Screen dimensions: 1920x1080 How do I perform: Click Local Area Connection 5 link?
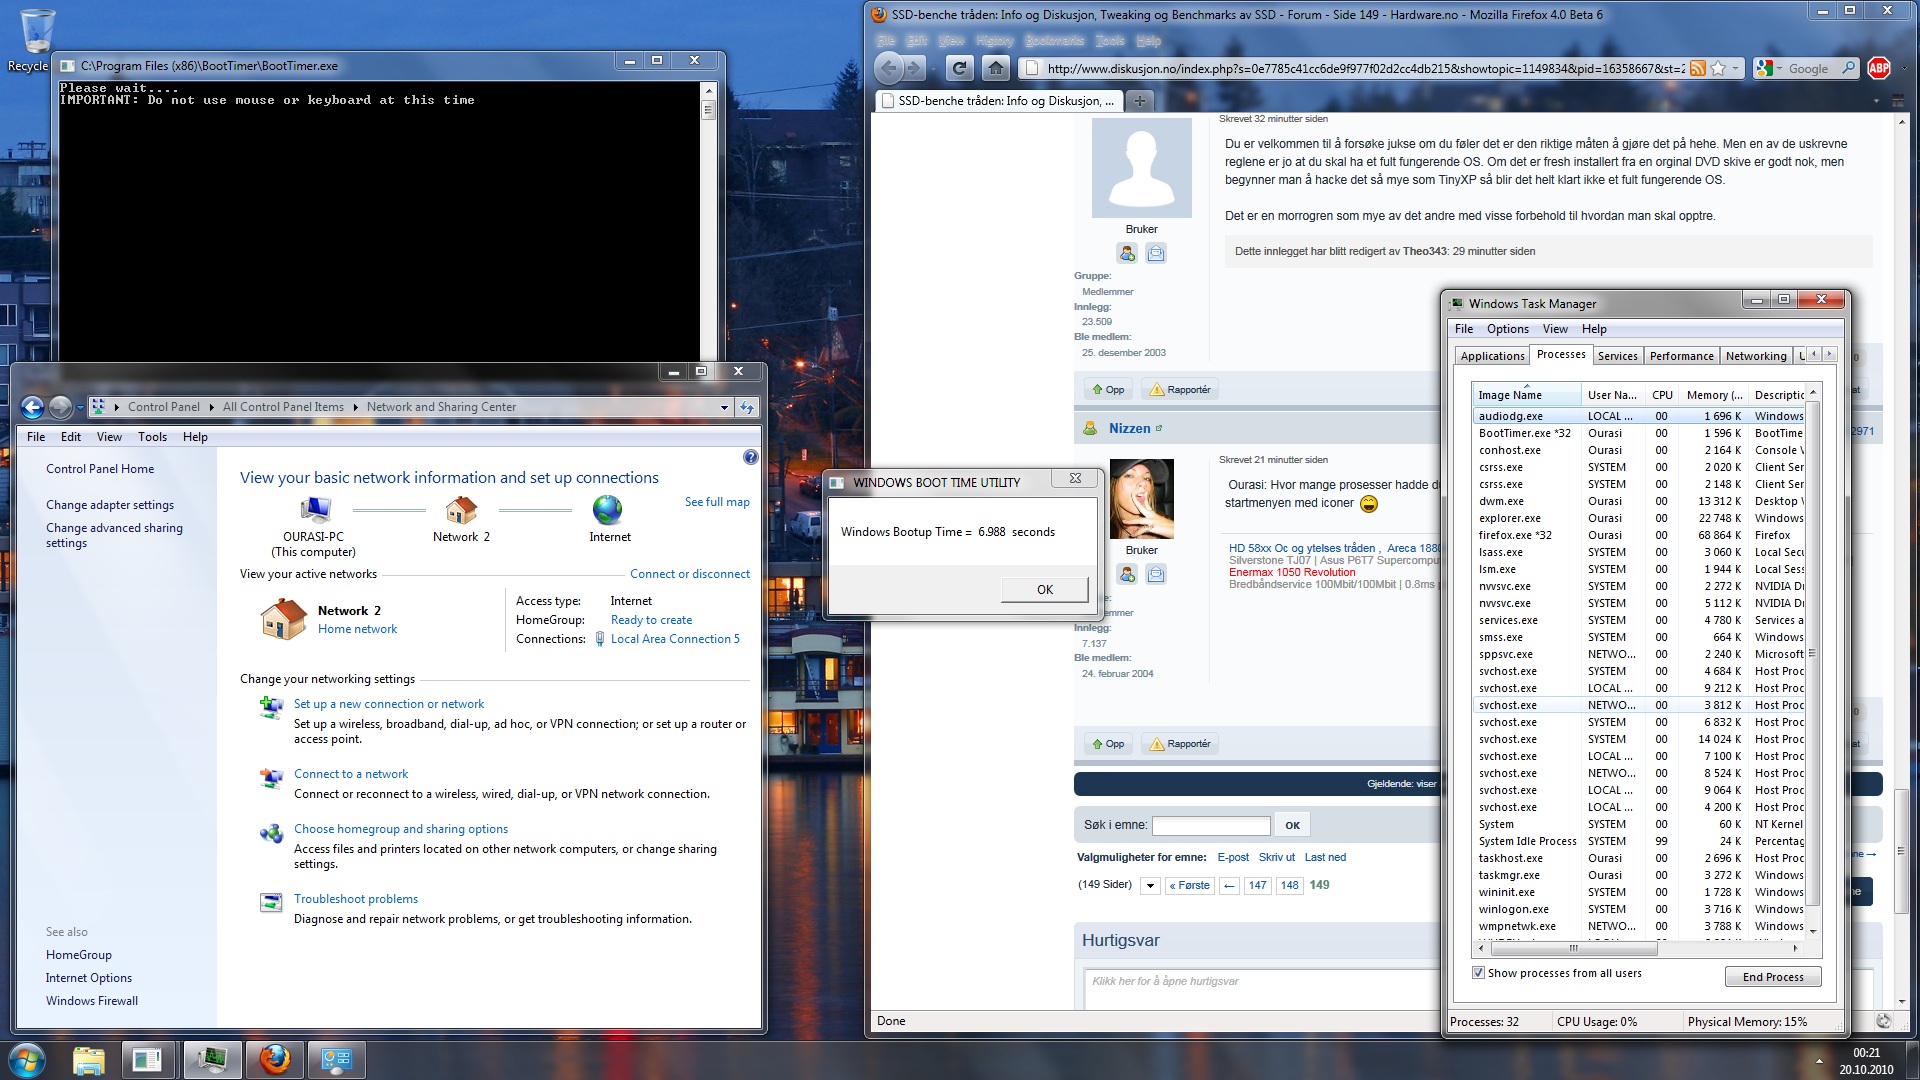pos(675,639)
